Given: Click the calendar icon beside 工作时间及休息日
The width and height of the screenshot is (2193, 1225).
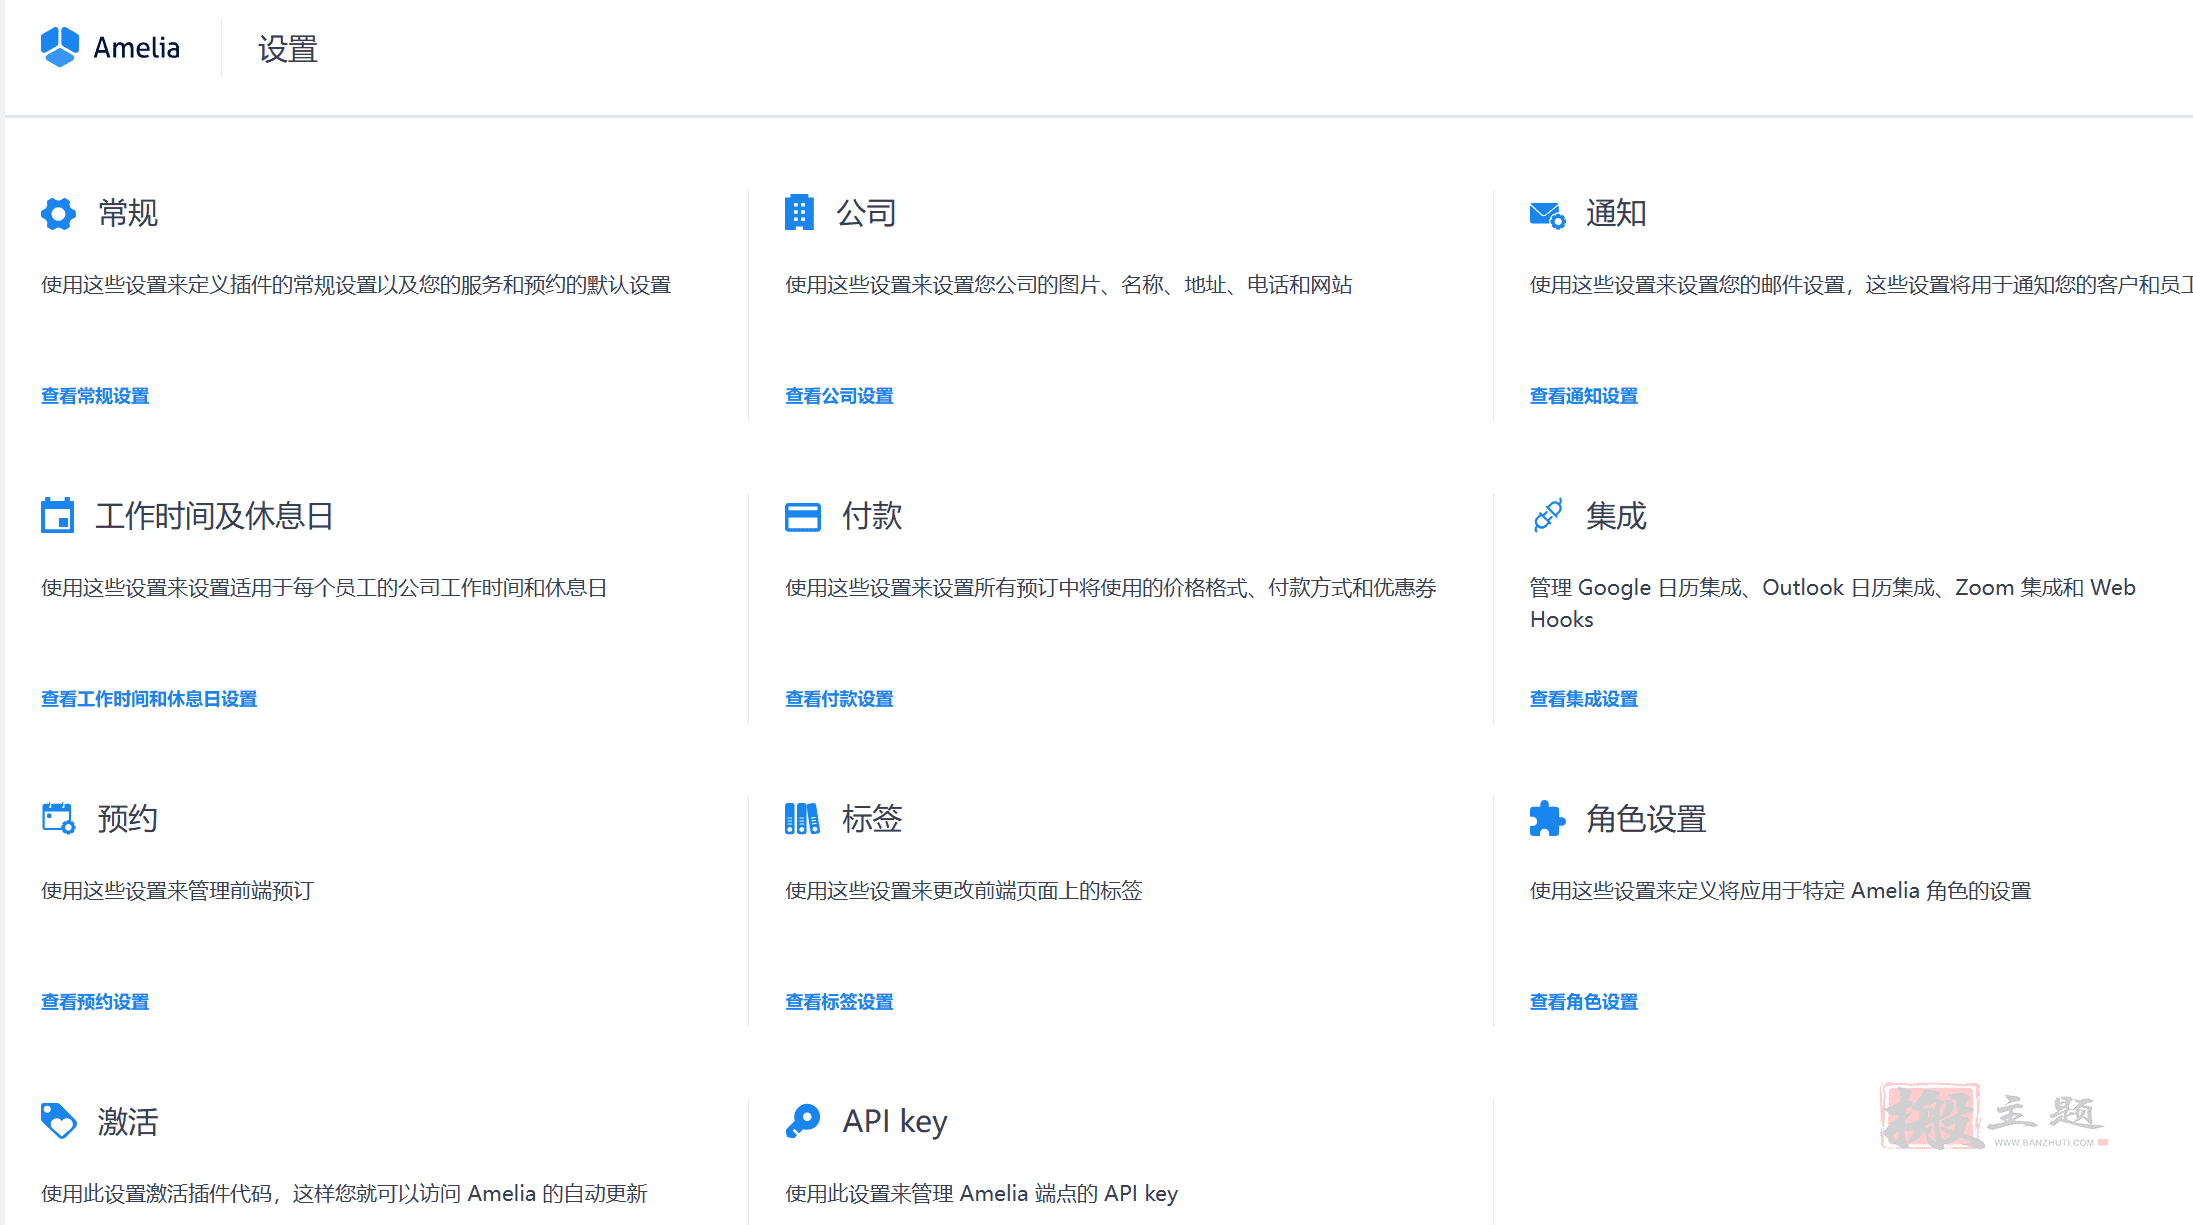Looking at the screenshot, I should point(58,515).
